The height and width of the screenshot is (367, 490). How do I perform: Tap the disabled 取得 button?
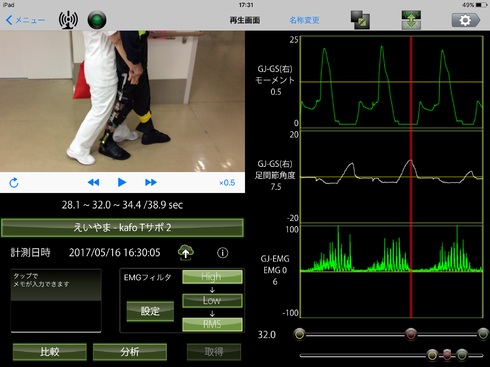point(214,352)
